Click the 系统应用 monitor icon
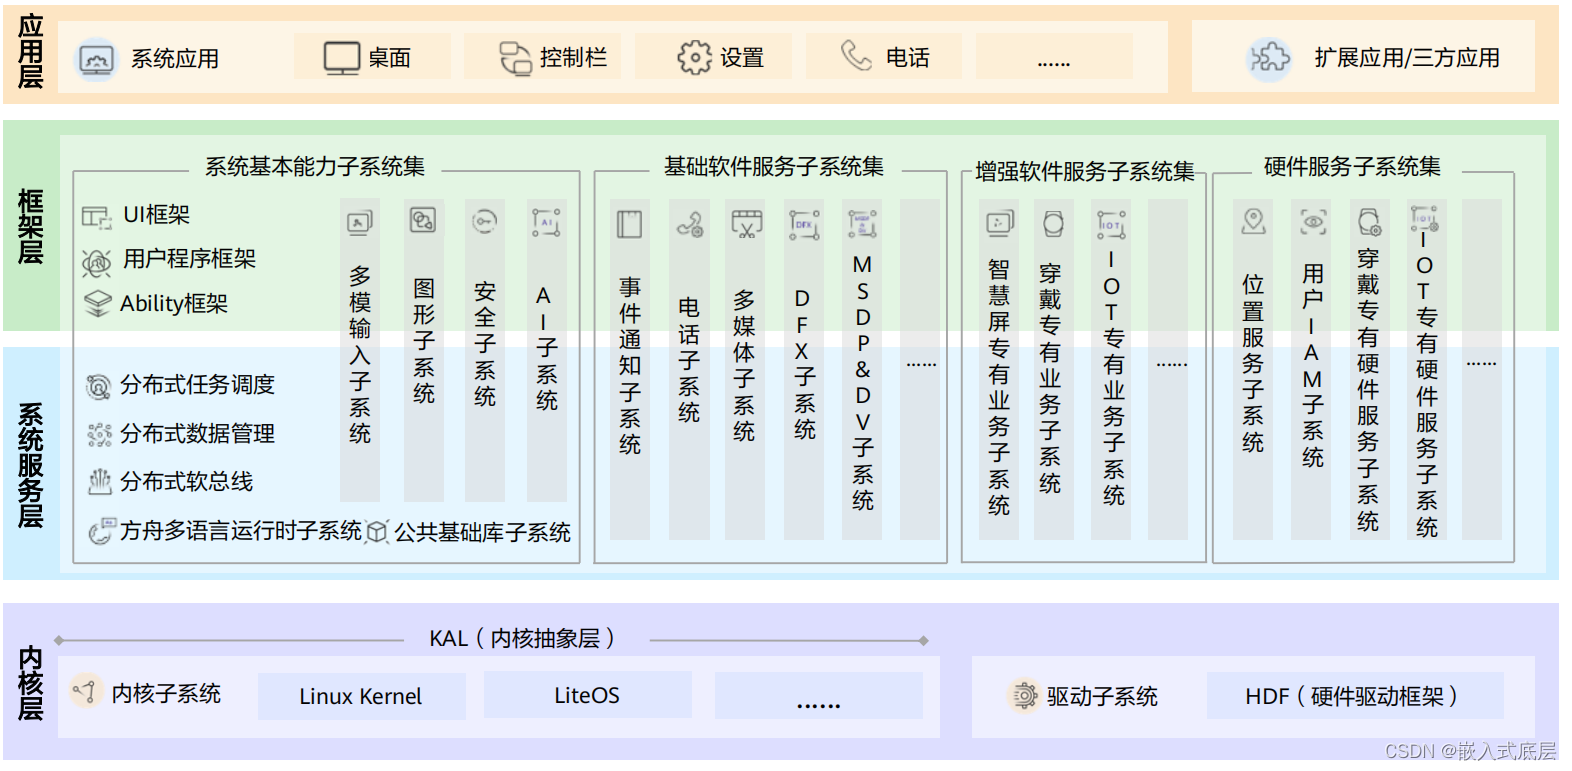 [97, 59]
